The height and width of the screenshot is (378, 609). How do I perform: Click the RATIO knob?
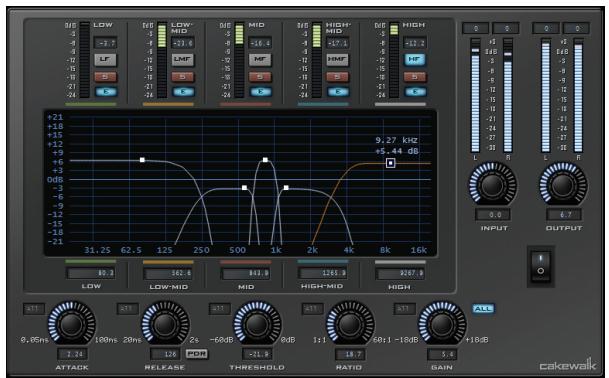(x=350, y=324)
